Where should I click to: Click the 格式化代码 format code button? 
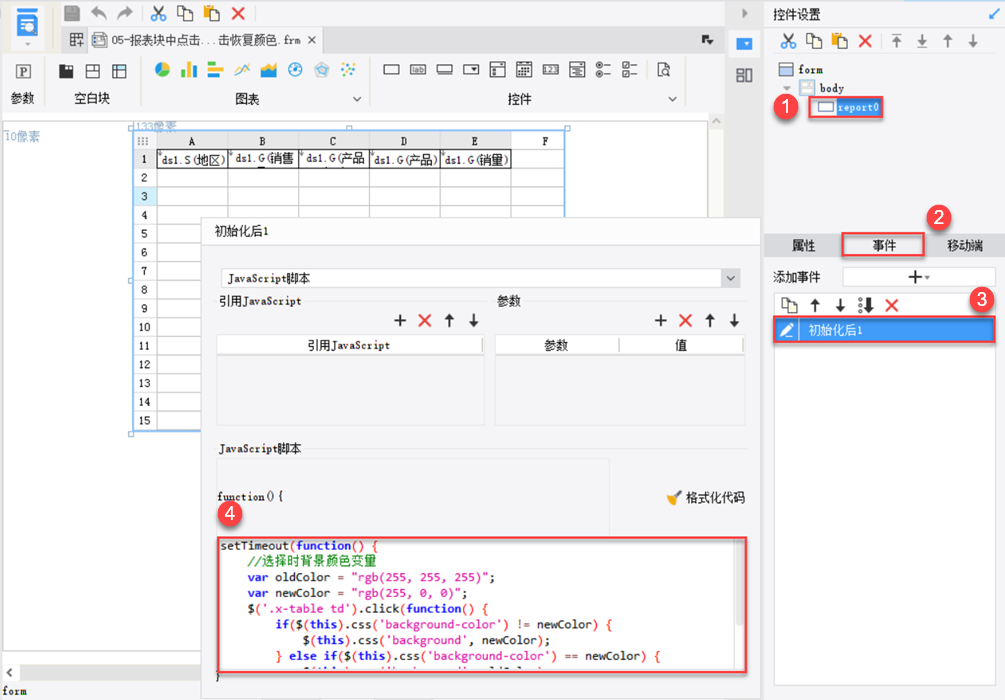point(706,498)
